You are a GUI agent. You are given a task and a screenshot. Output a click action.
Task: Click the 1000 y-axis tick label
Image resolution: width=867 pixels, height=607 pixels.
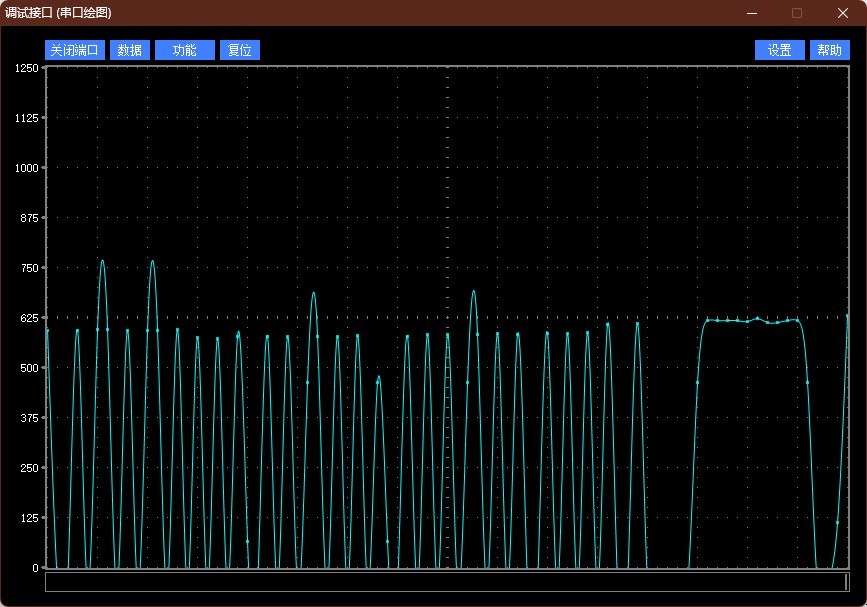pyautogui.click(x=26, y=168)
